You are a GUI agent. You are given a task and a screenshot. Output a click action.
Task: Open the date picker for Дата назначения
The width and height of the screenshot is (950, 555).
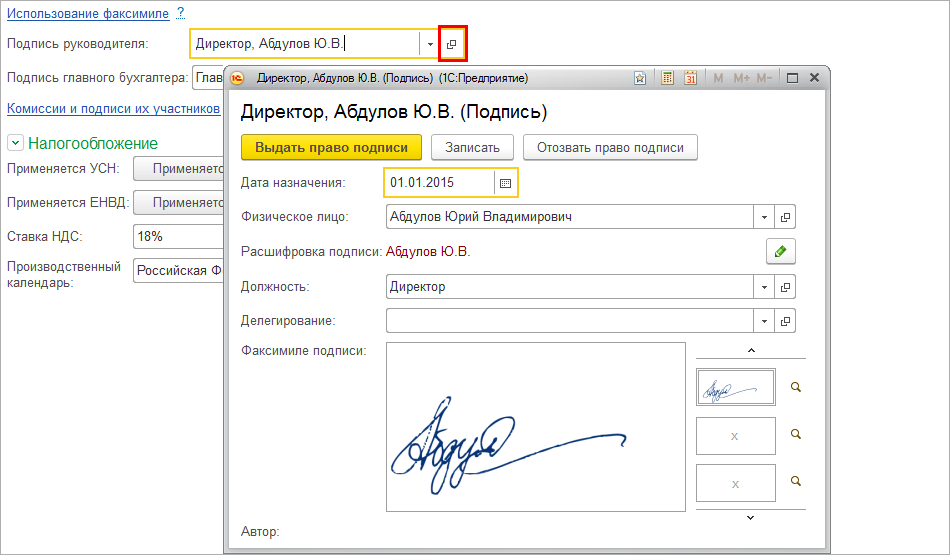tap(505, 183)
